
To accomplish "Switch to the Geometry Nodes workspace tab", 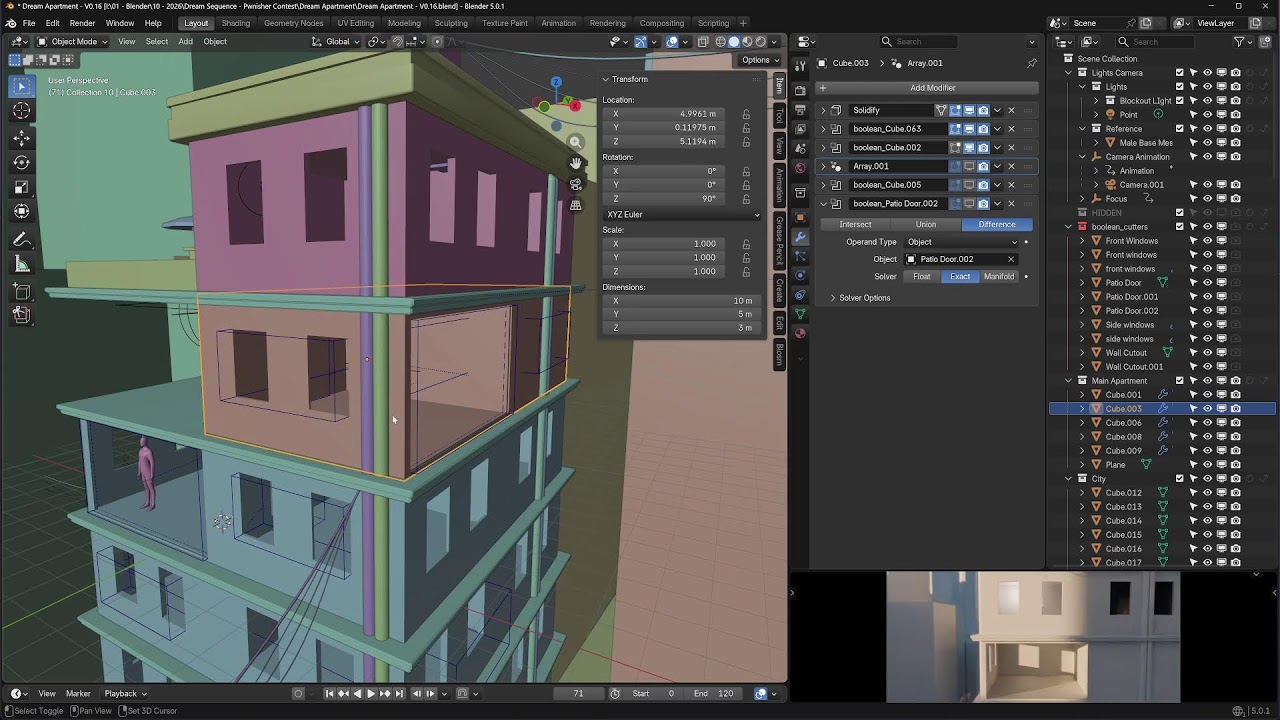I will tap(293, 23).
